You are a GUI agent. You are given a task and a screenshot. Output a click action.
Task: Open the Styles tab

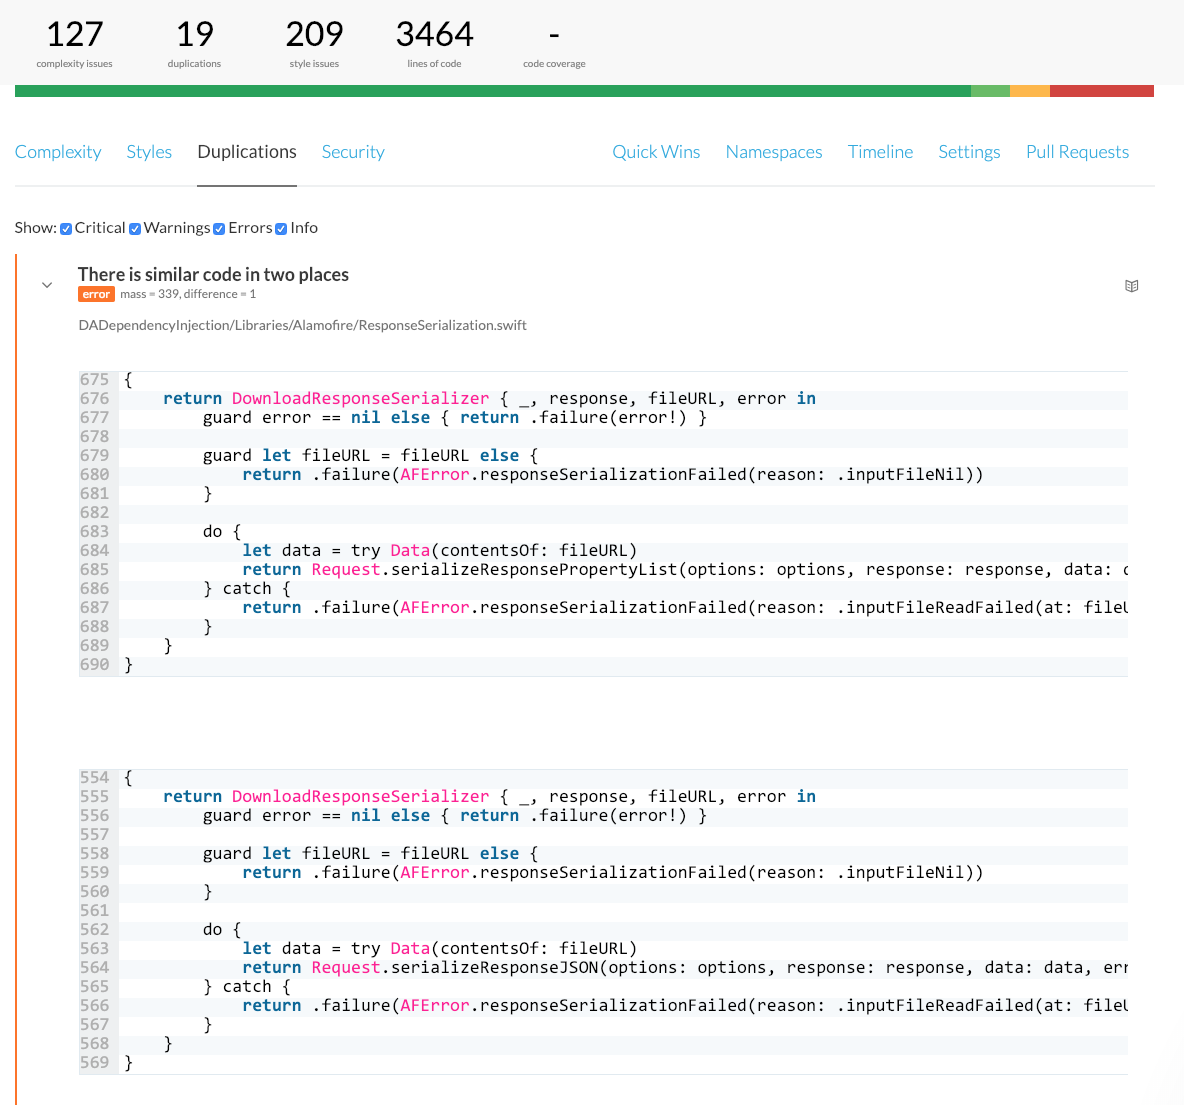pyautogui.click(x=149, y=152)
